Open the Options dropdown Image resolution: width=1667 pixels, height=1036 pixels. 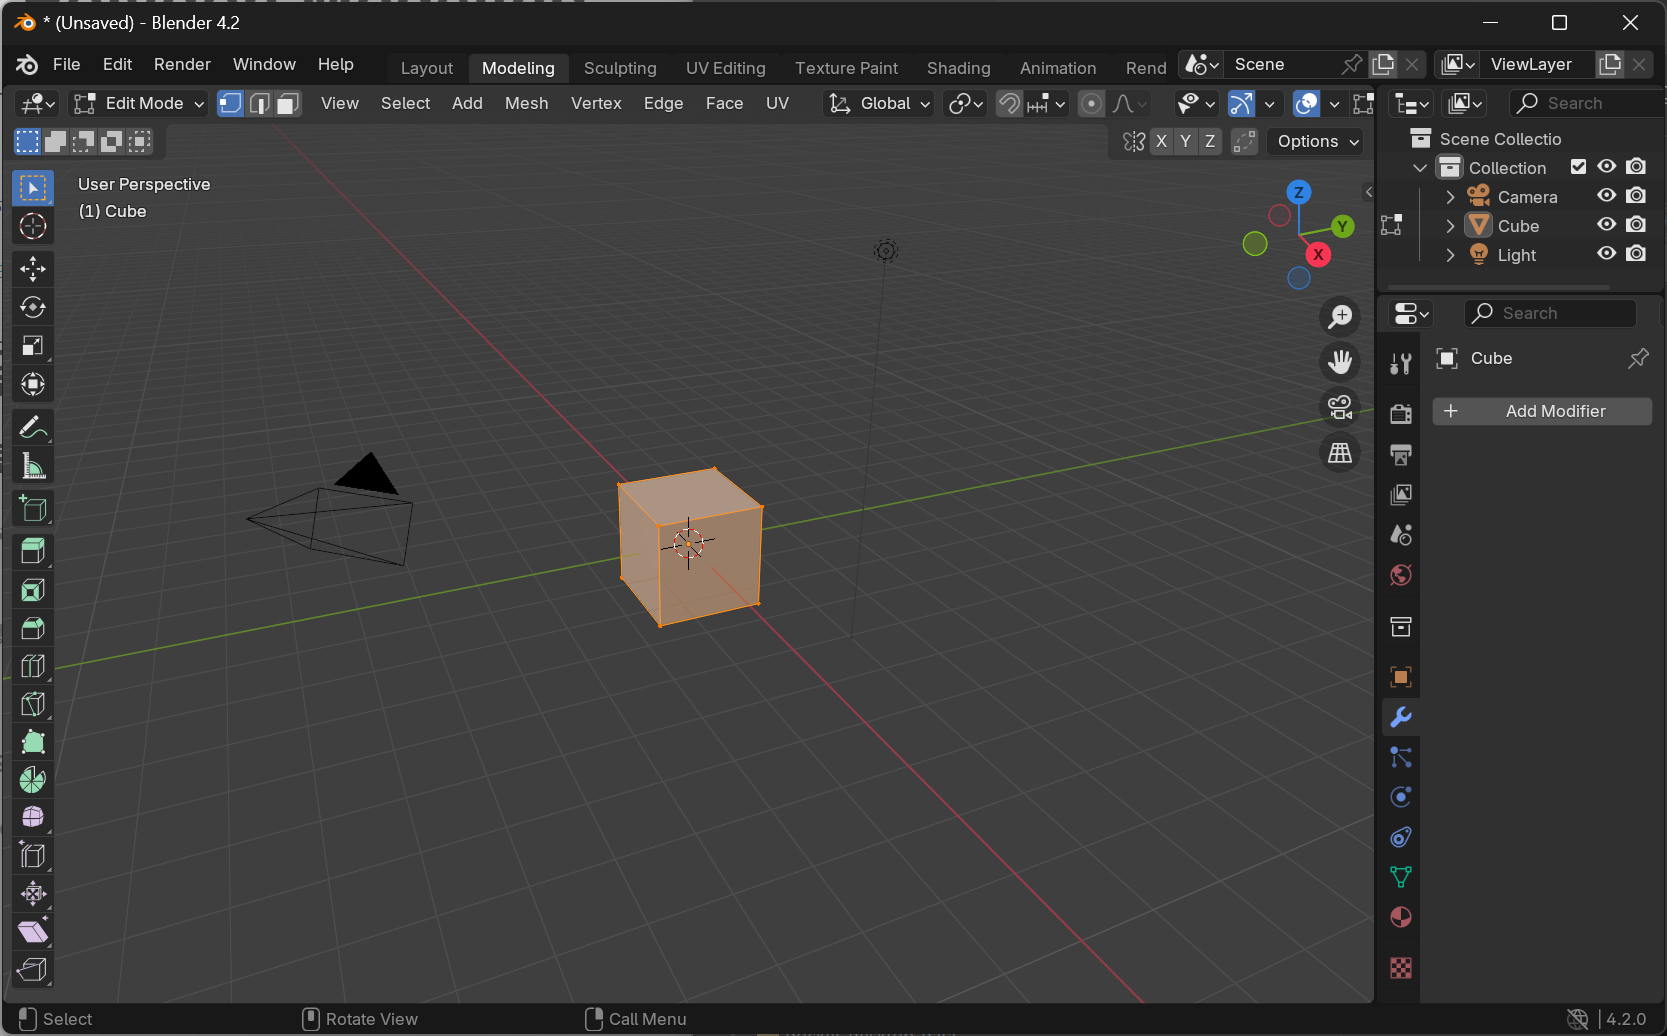pyautogui.click(x=1316, y=141)
